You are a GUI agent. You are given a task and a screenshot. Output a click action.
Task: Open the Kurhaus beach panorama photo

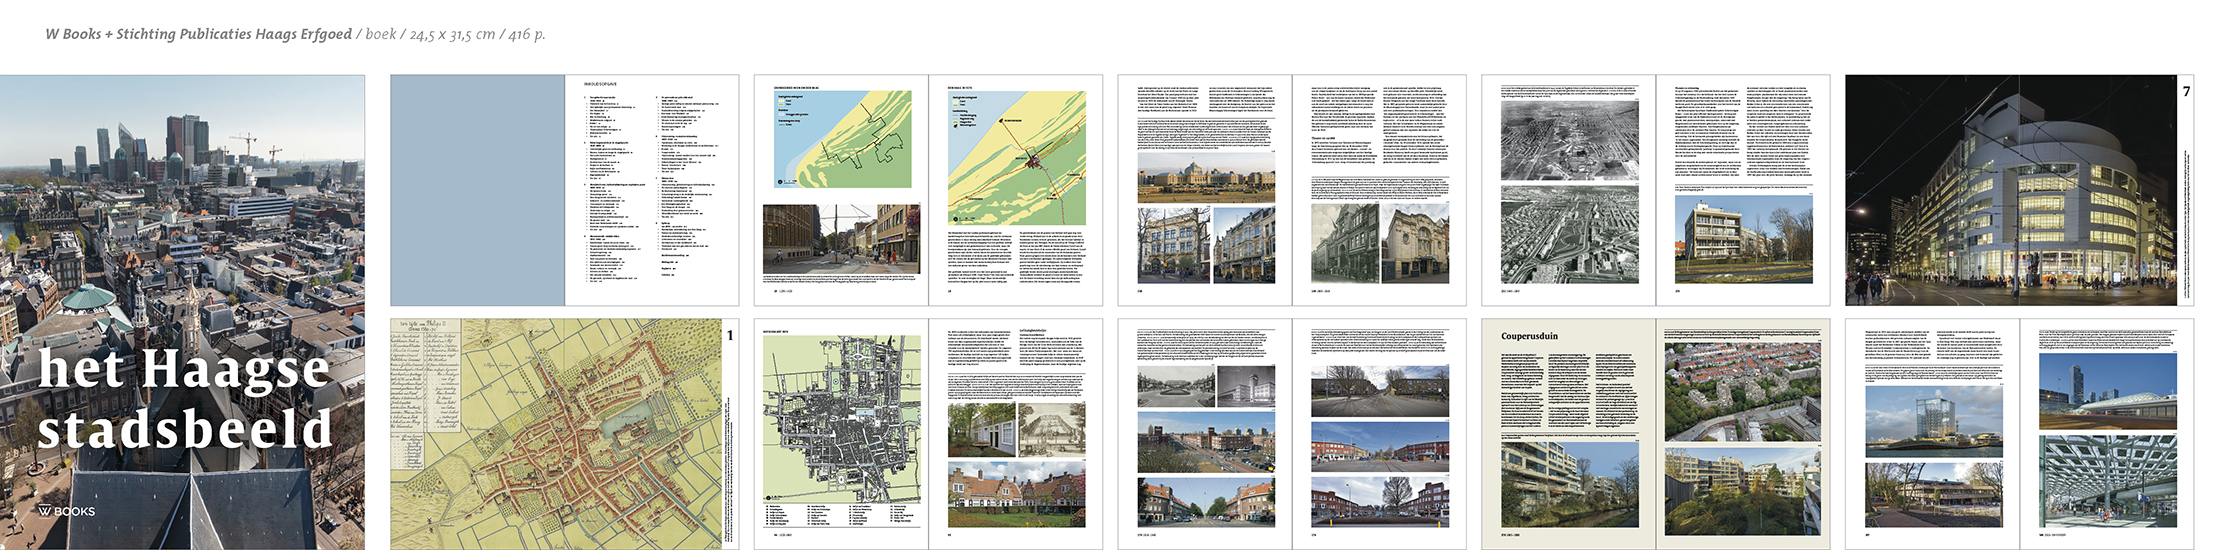click(x=1206, y=179)
